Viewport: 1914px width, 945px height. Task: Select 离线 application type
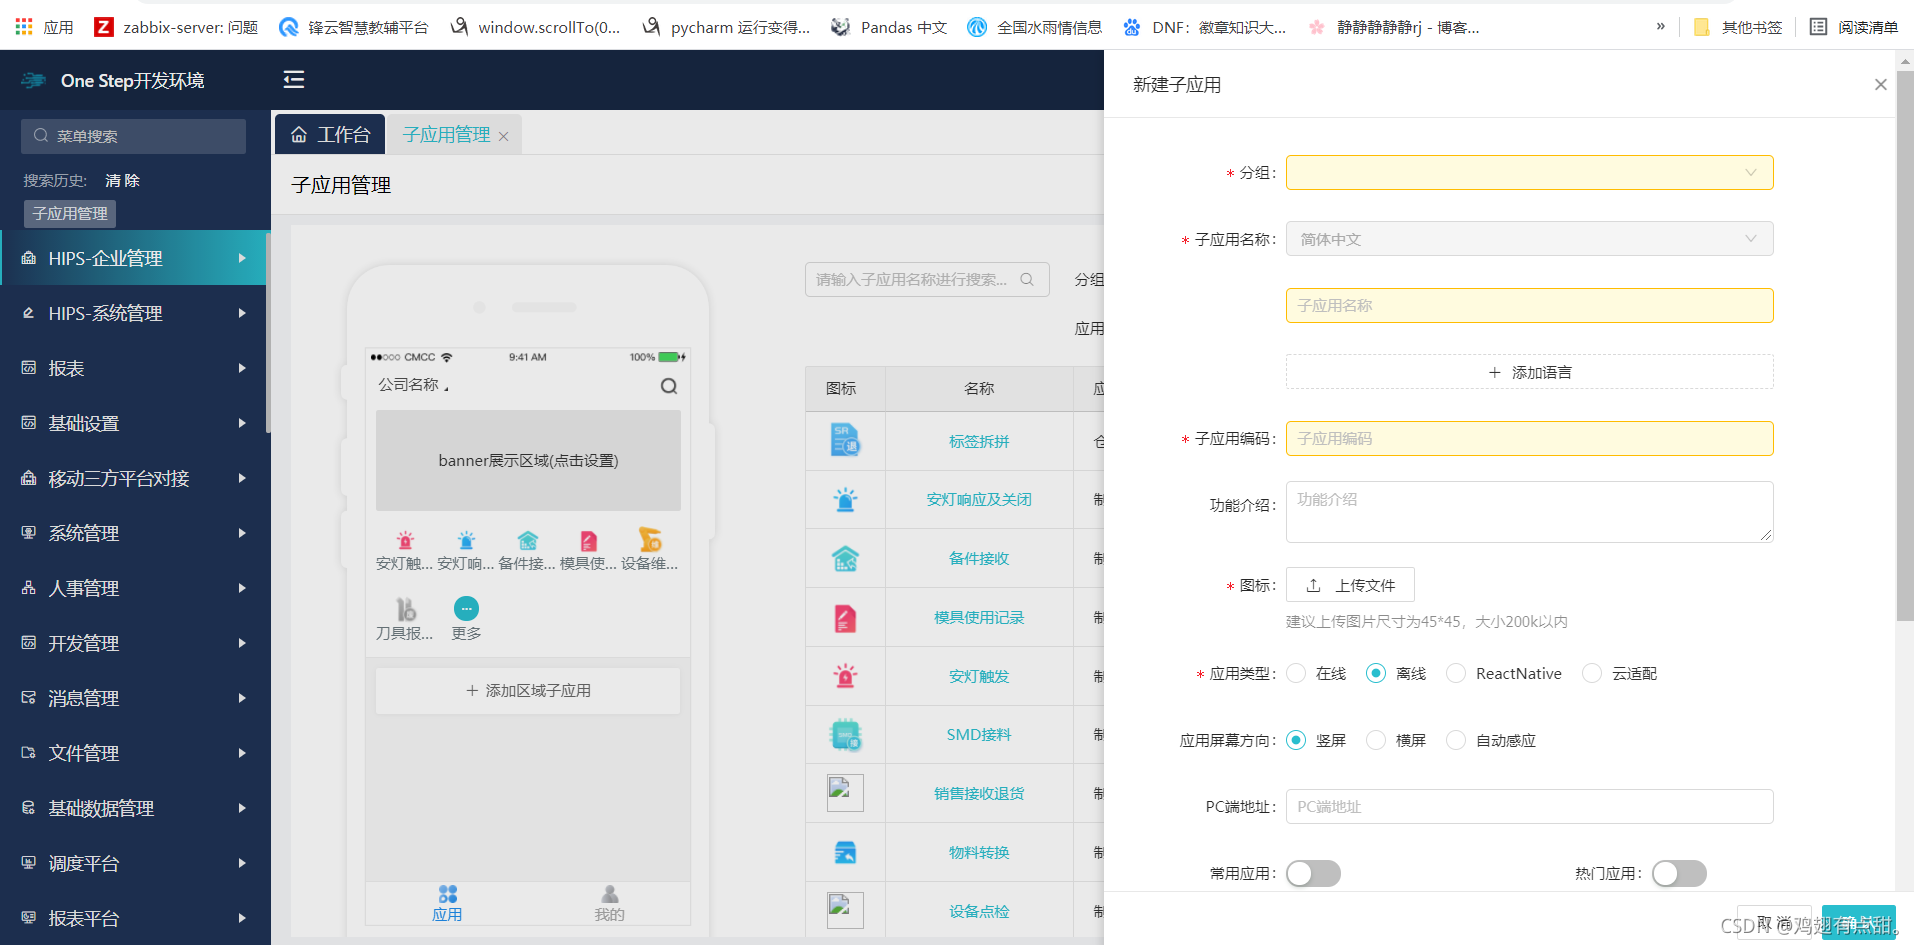click(1376, 673)
